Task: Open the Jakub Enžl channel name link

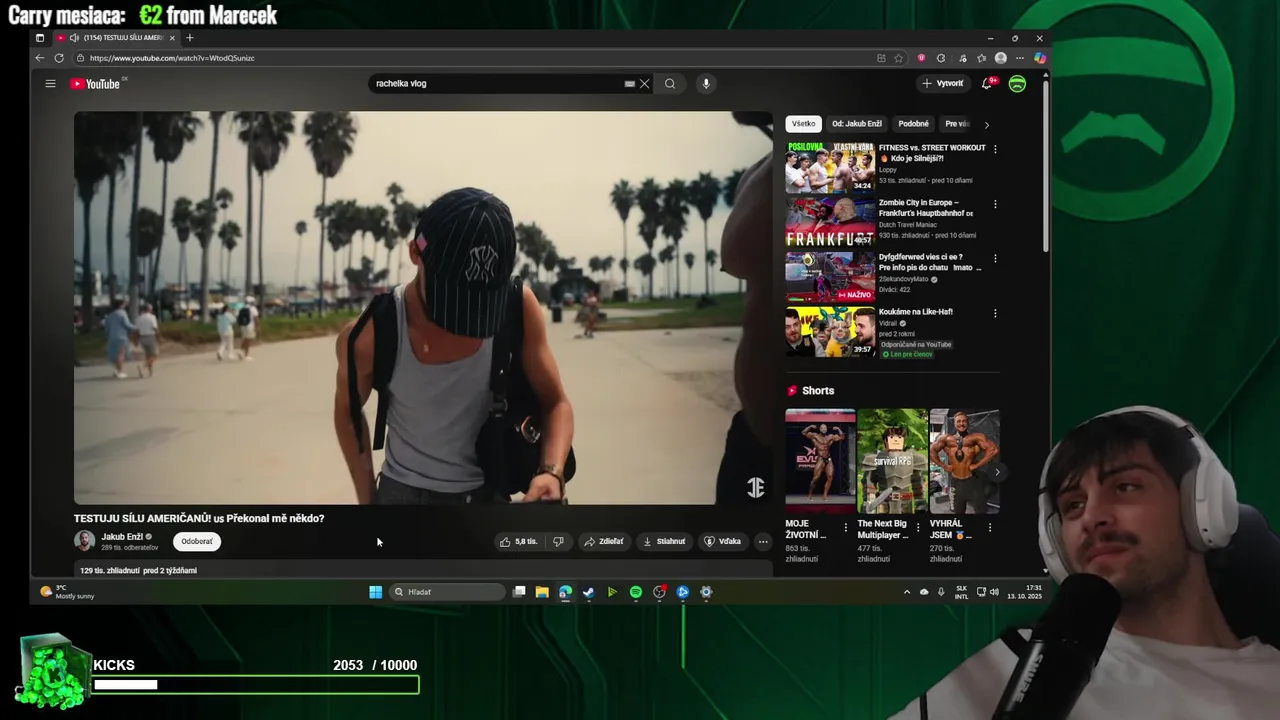Action: click(122, 537)
